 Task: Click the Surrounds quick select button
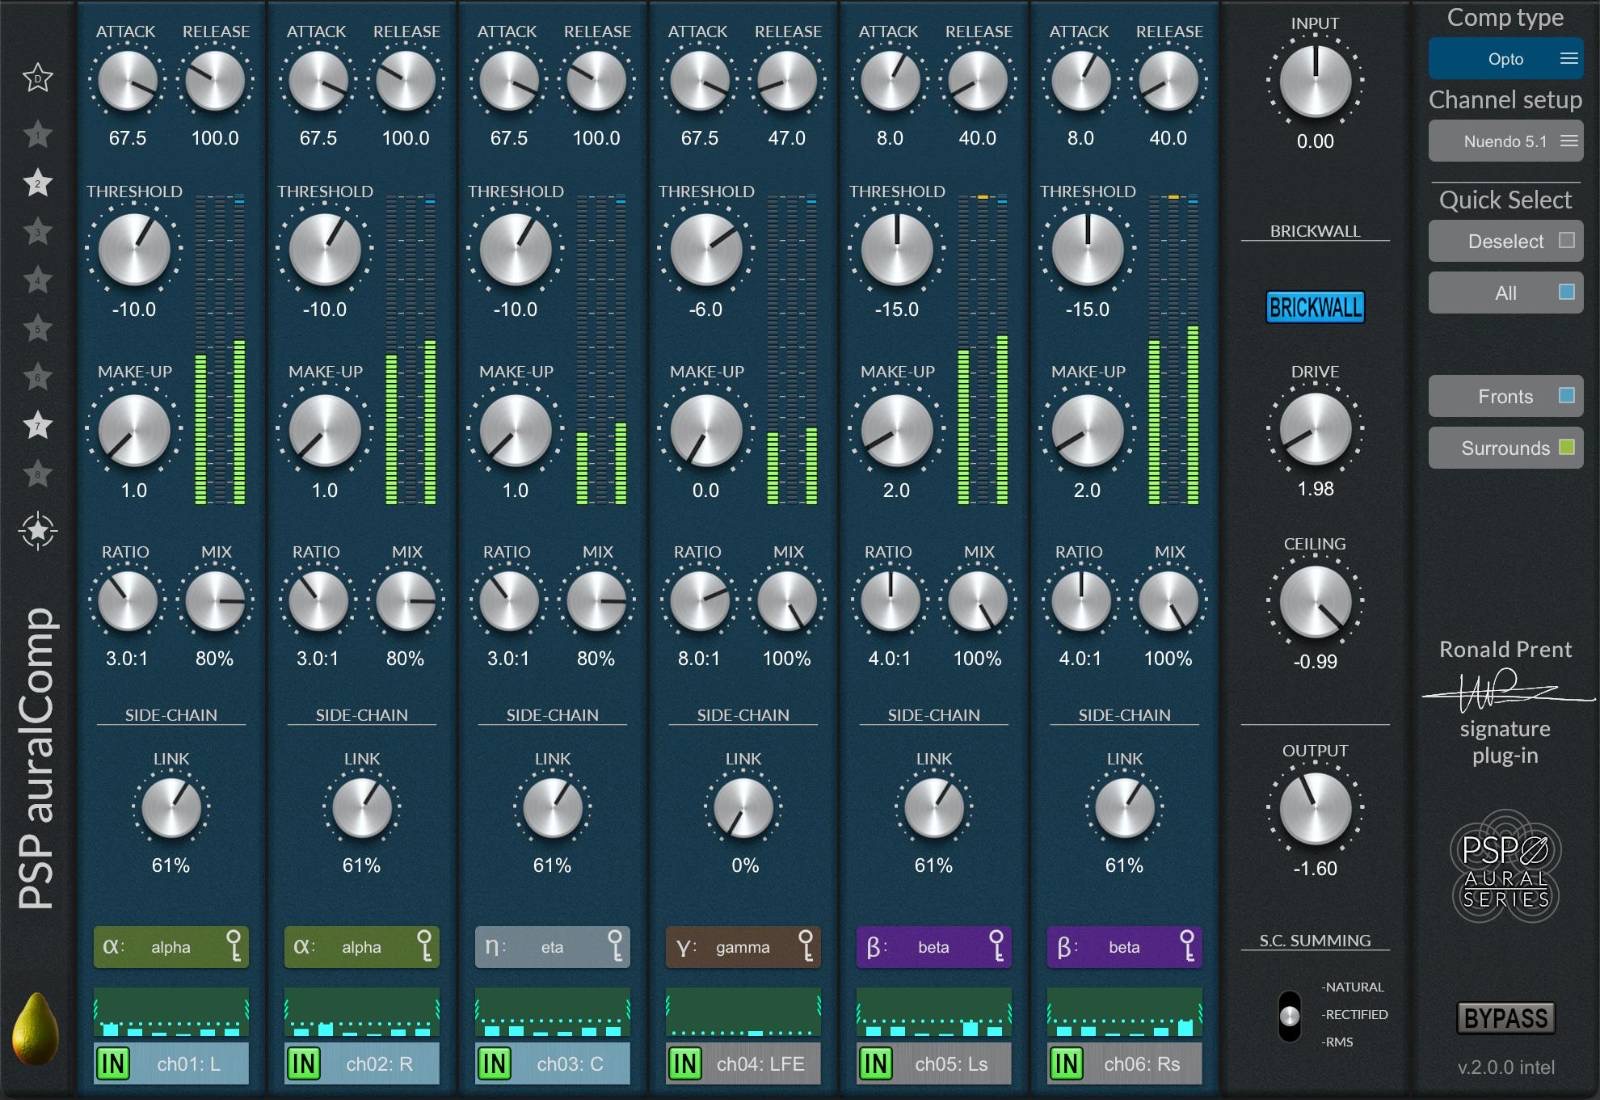pos(1505,448)
